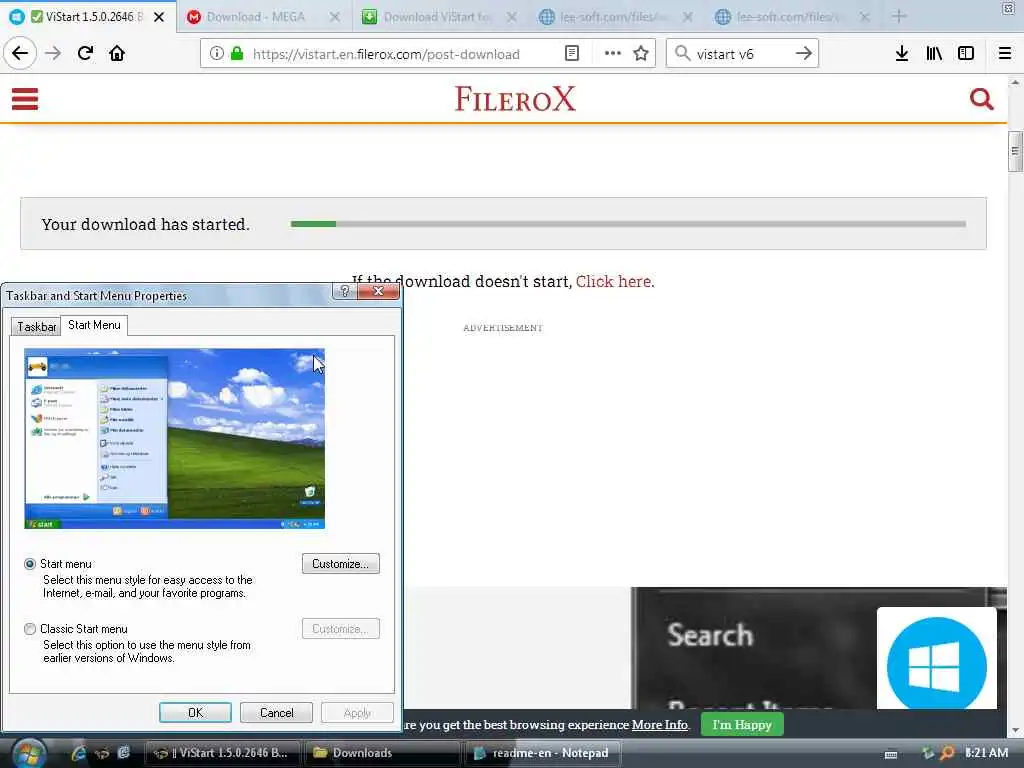Image resolution: width=1024 pixels, height=768 pixels.
Task: Submit search with the arrow button
Action: (804, 54)
